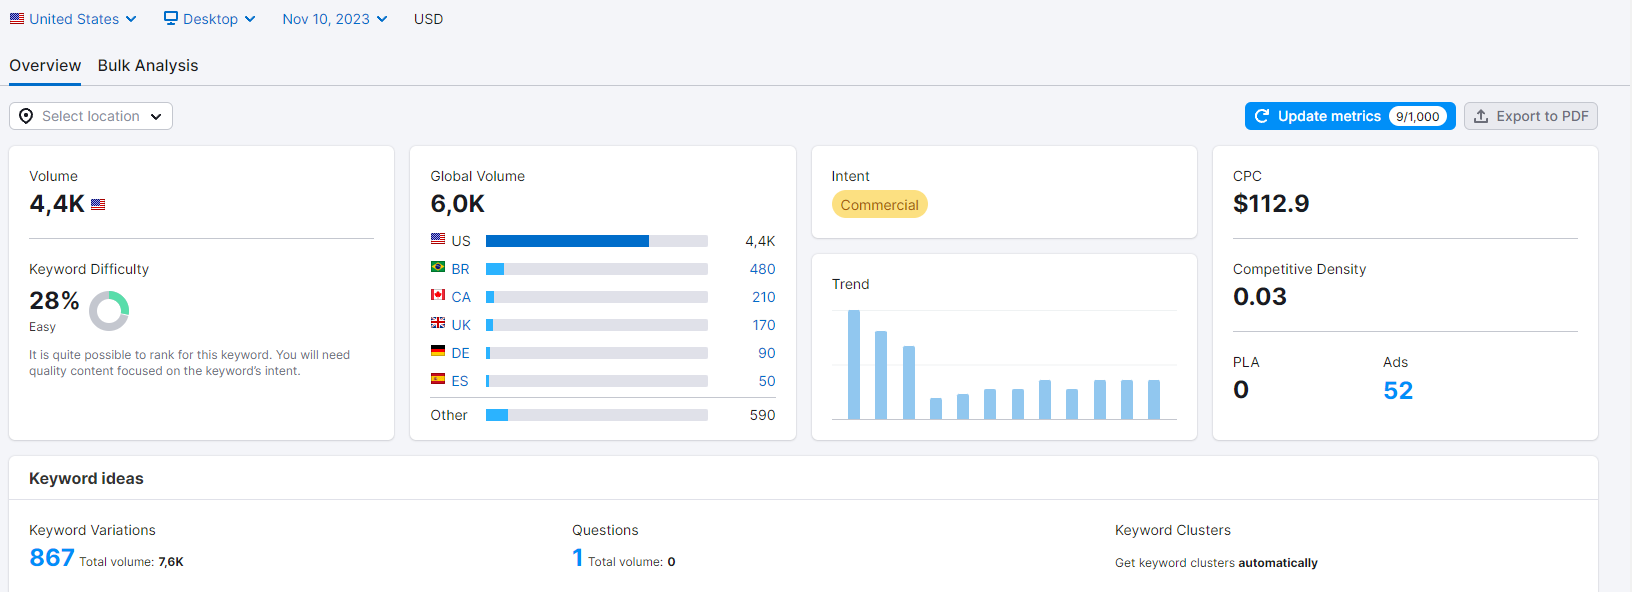Click the Keyword Difficulty donut chart
This screenshot has width=1632, height=592.
pyautogui.click(x=109, y=311)
